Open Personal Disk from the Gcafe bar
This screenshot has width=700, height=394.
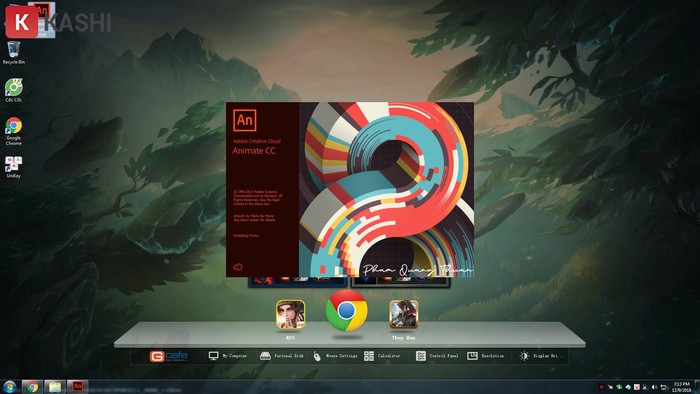281,356
